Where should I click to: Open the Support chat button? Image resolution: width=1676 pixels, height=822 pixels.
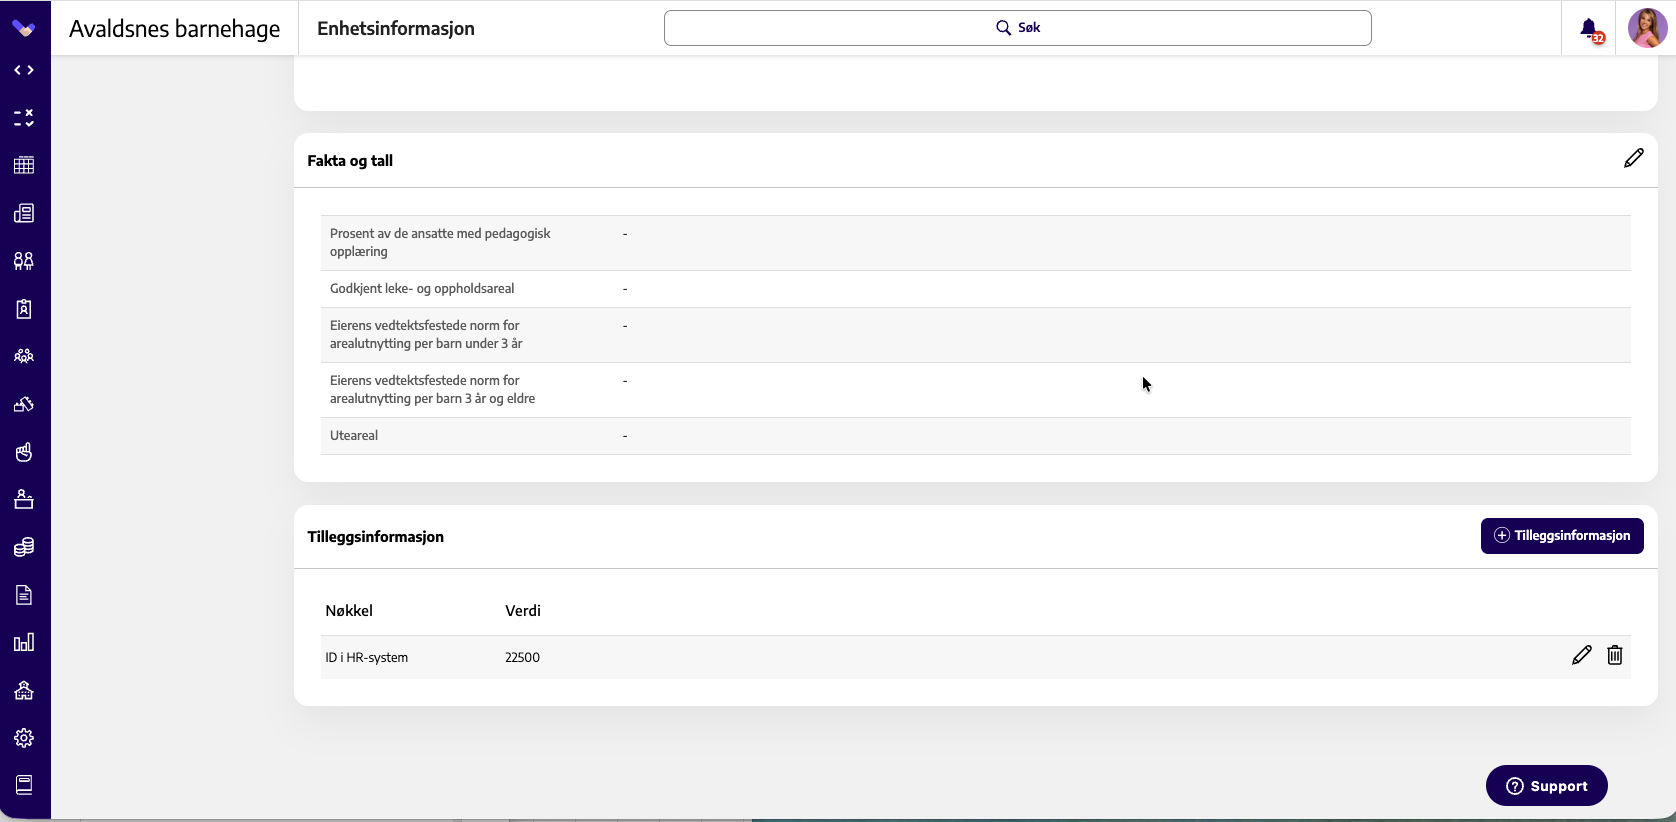coord(1547,786)
